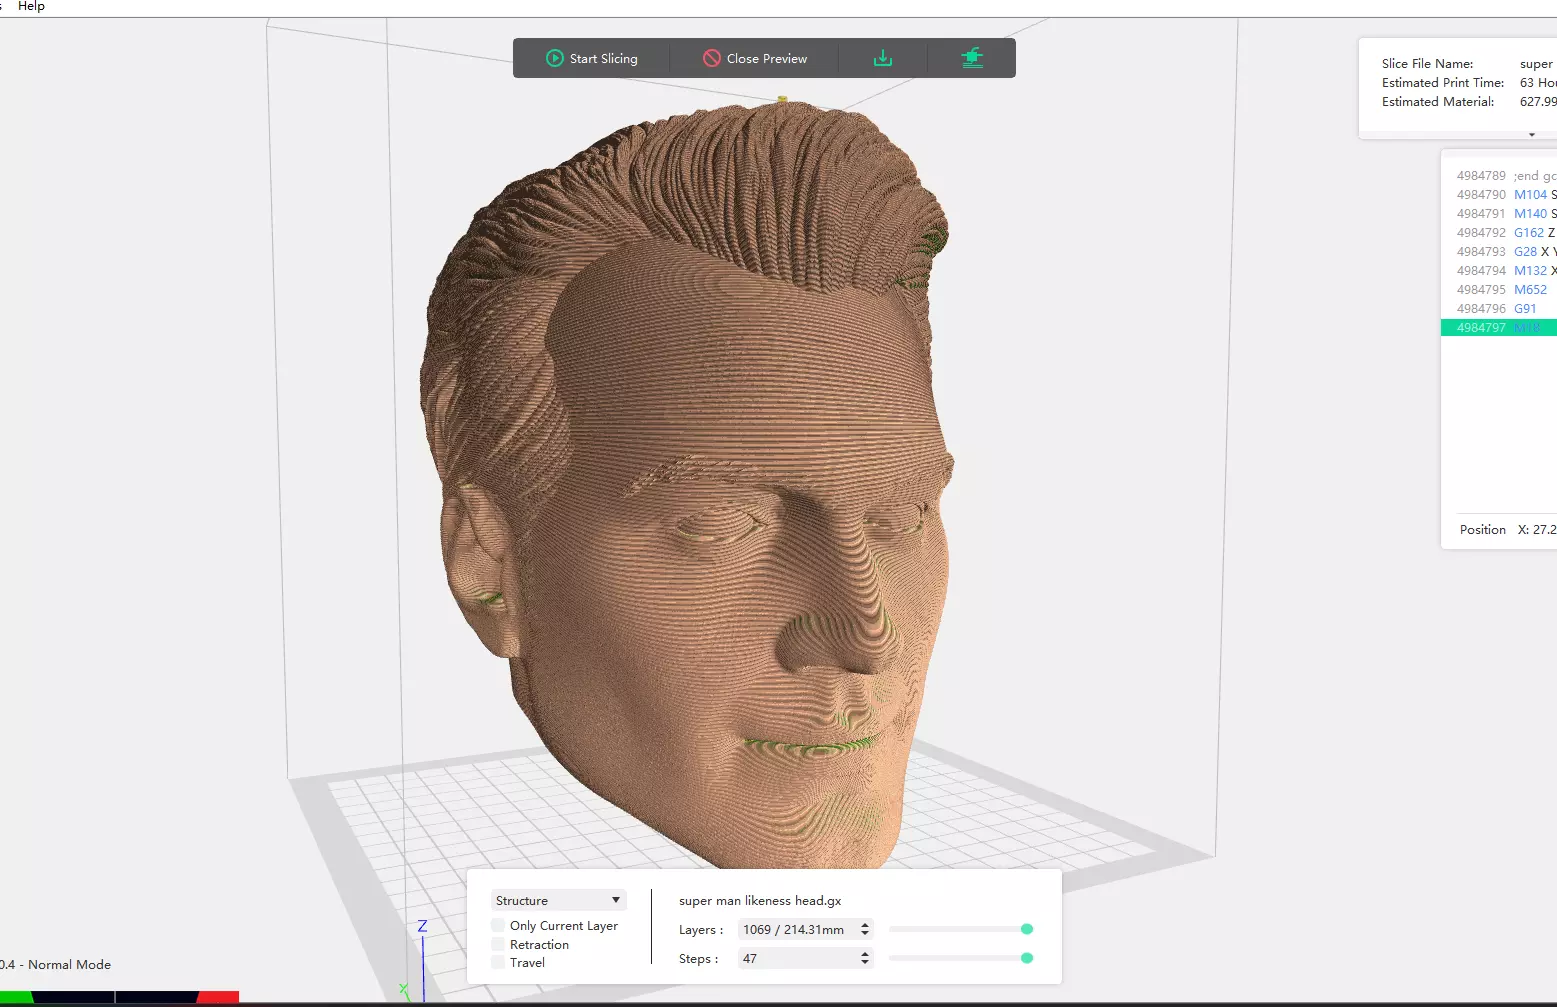Select gcode line 4984794 M132

pos(1499,270)
